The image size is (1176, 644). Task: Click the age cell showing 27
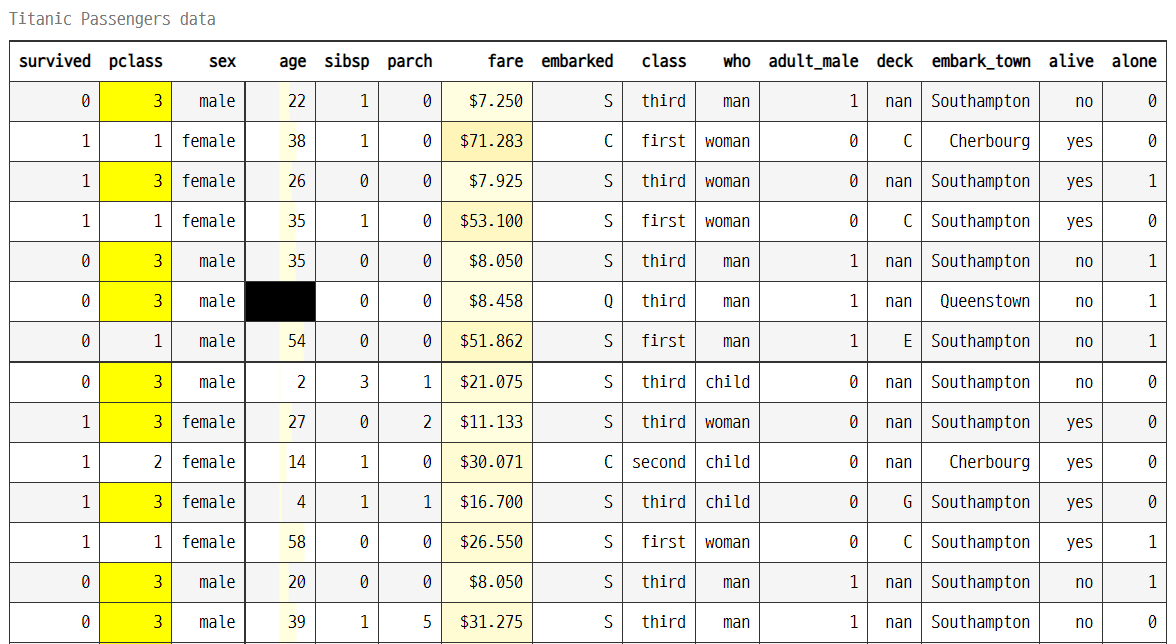point(280,422)
